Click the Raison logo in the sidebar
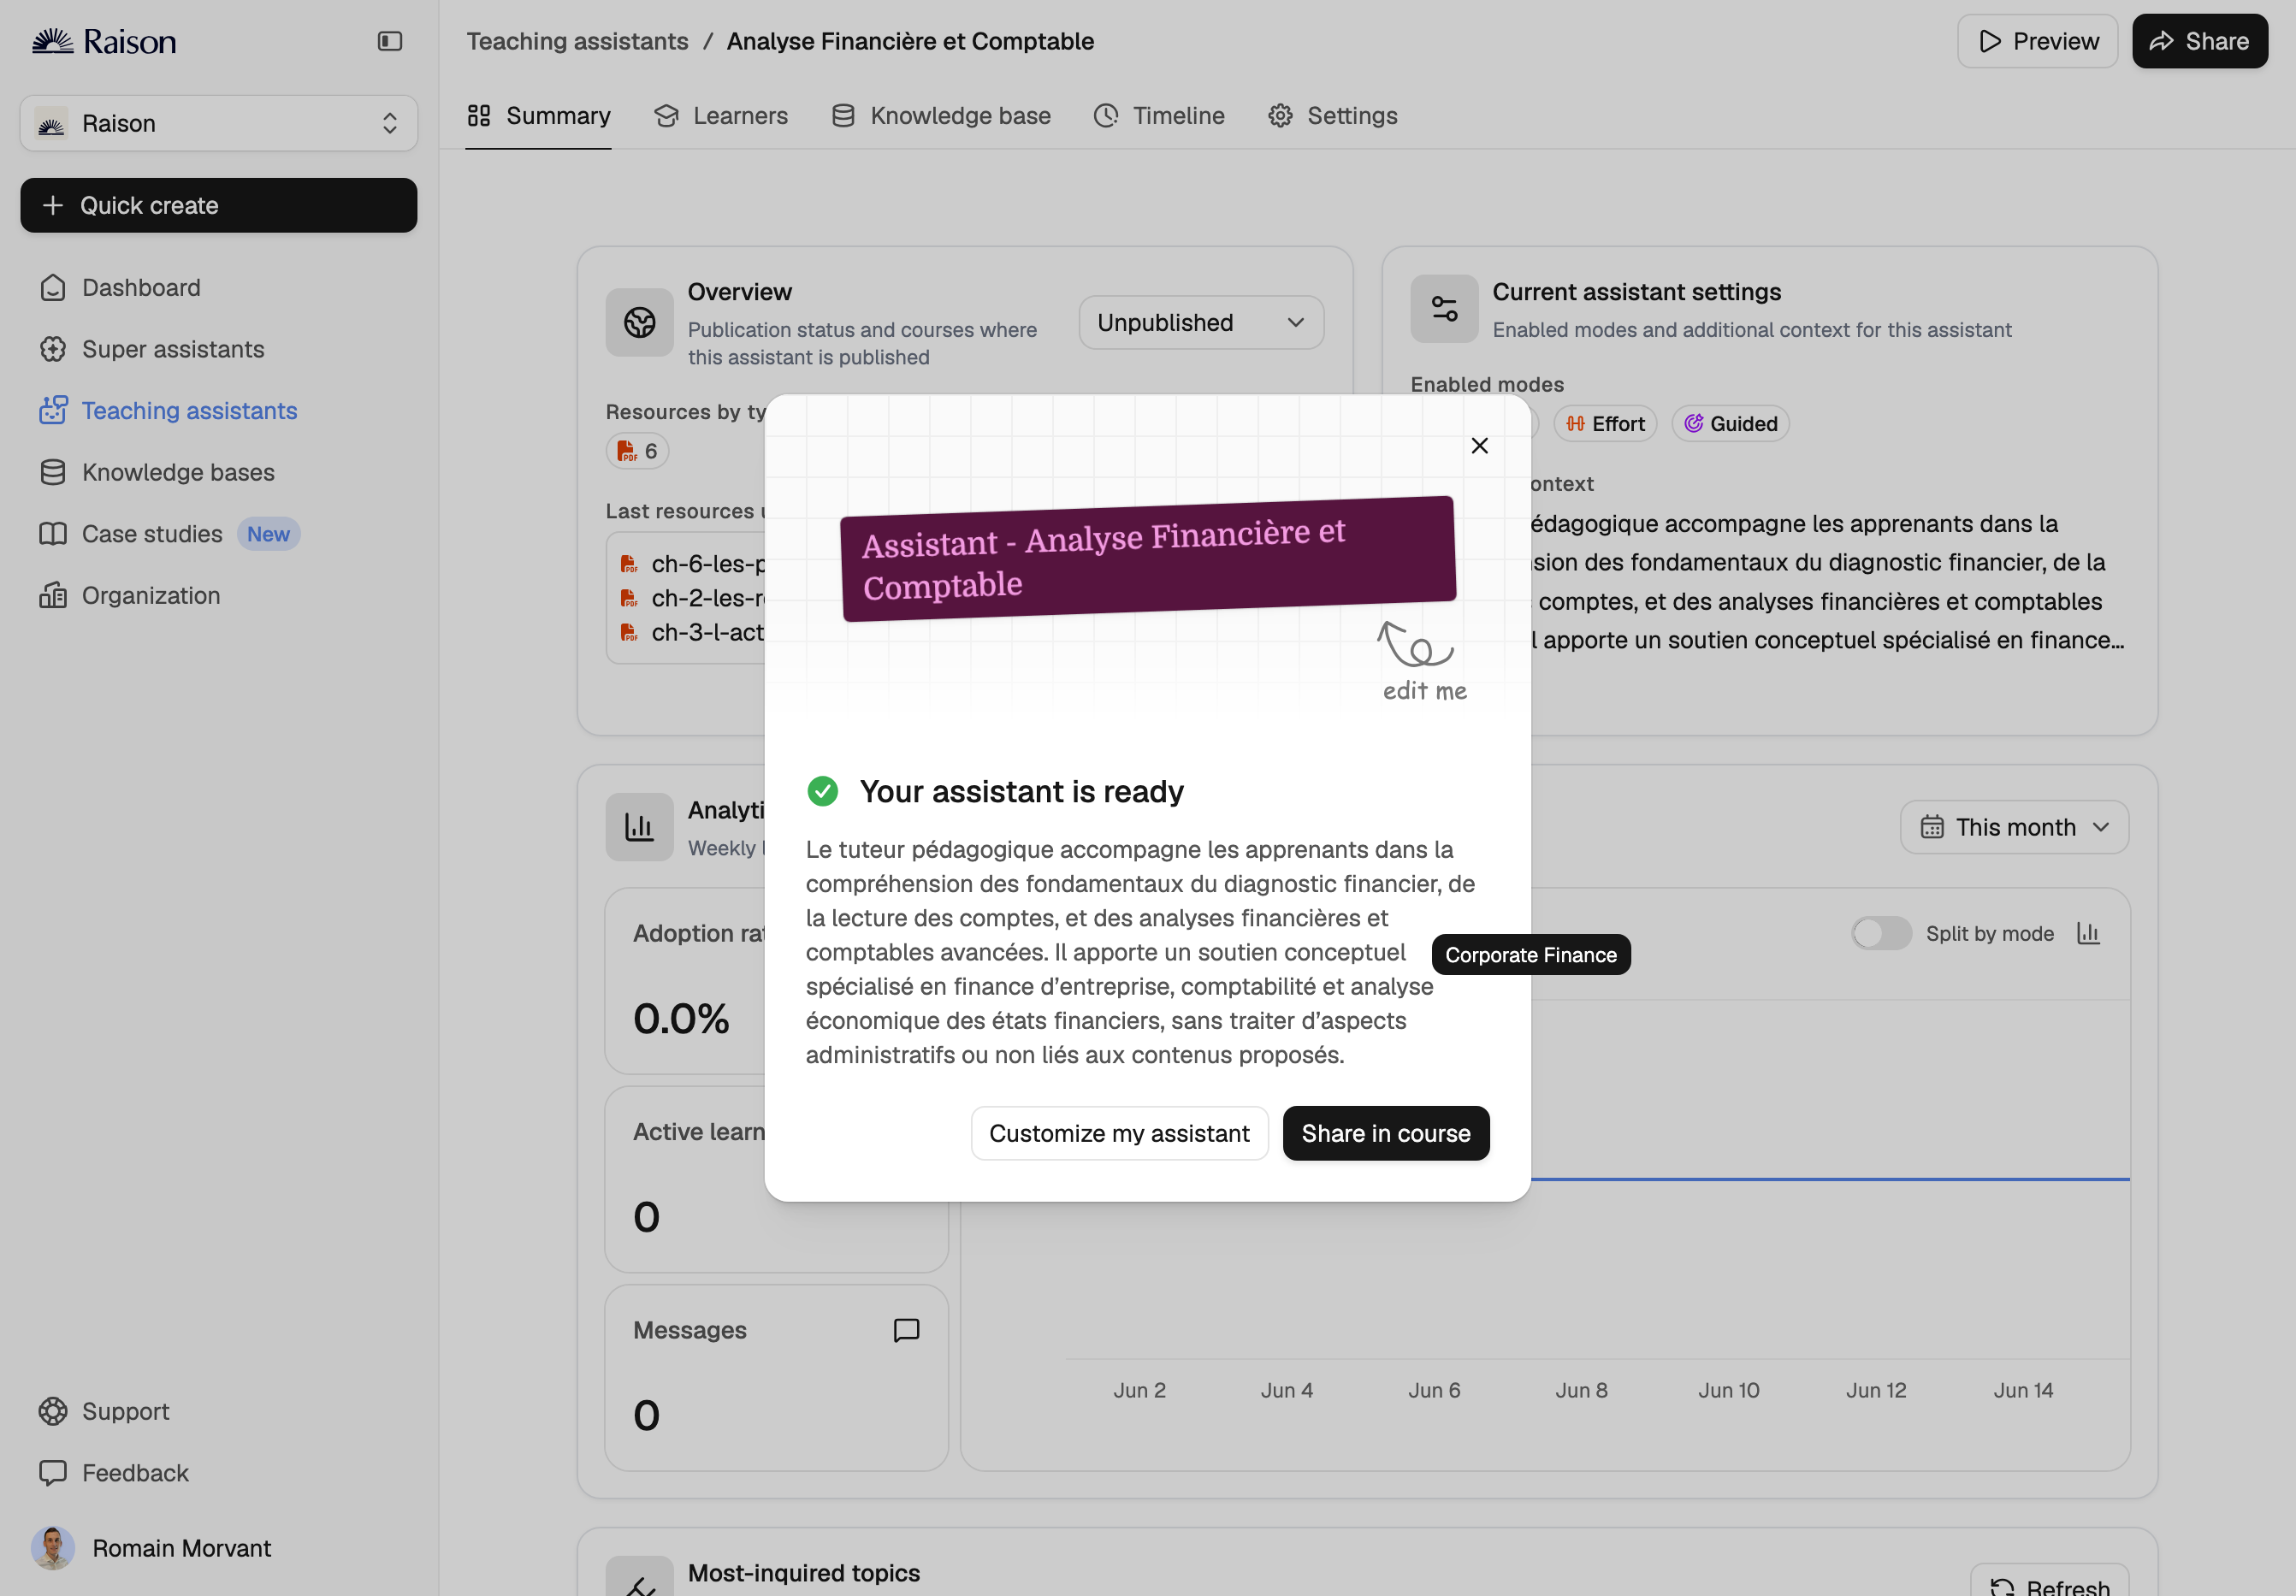This screenshot has width=2296, height=1596. [x=104, y=41]
